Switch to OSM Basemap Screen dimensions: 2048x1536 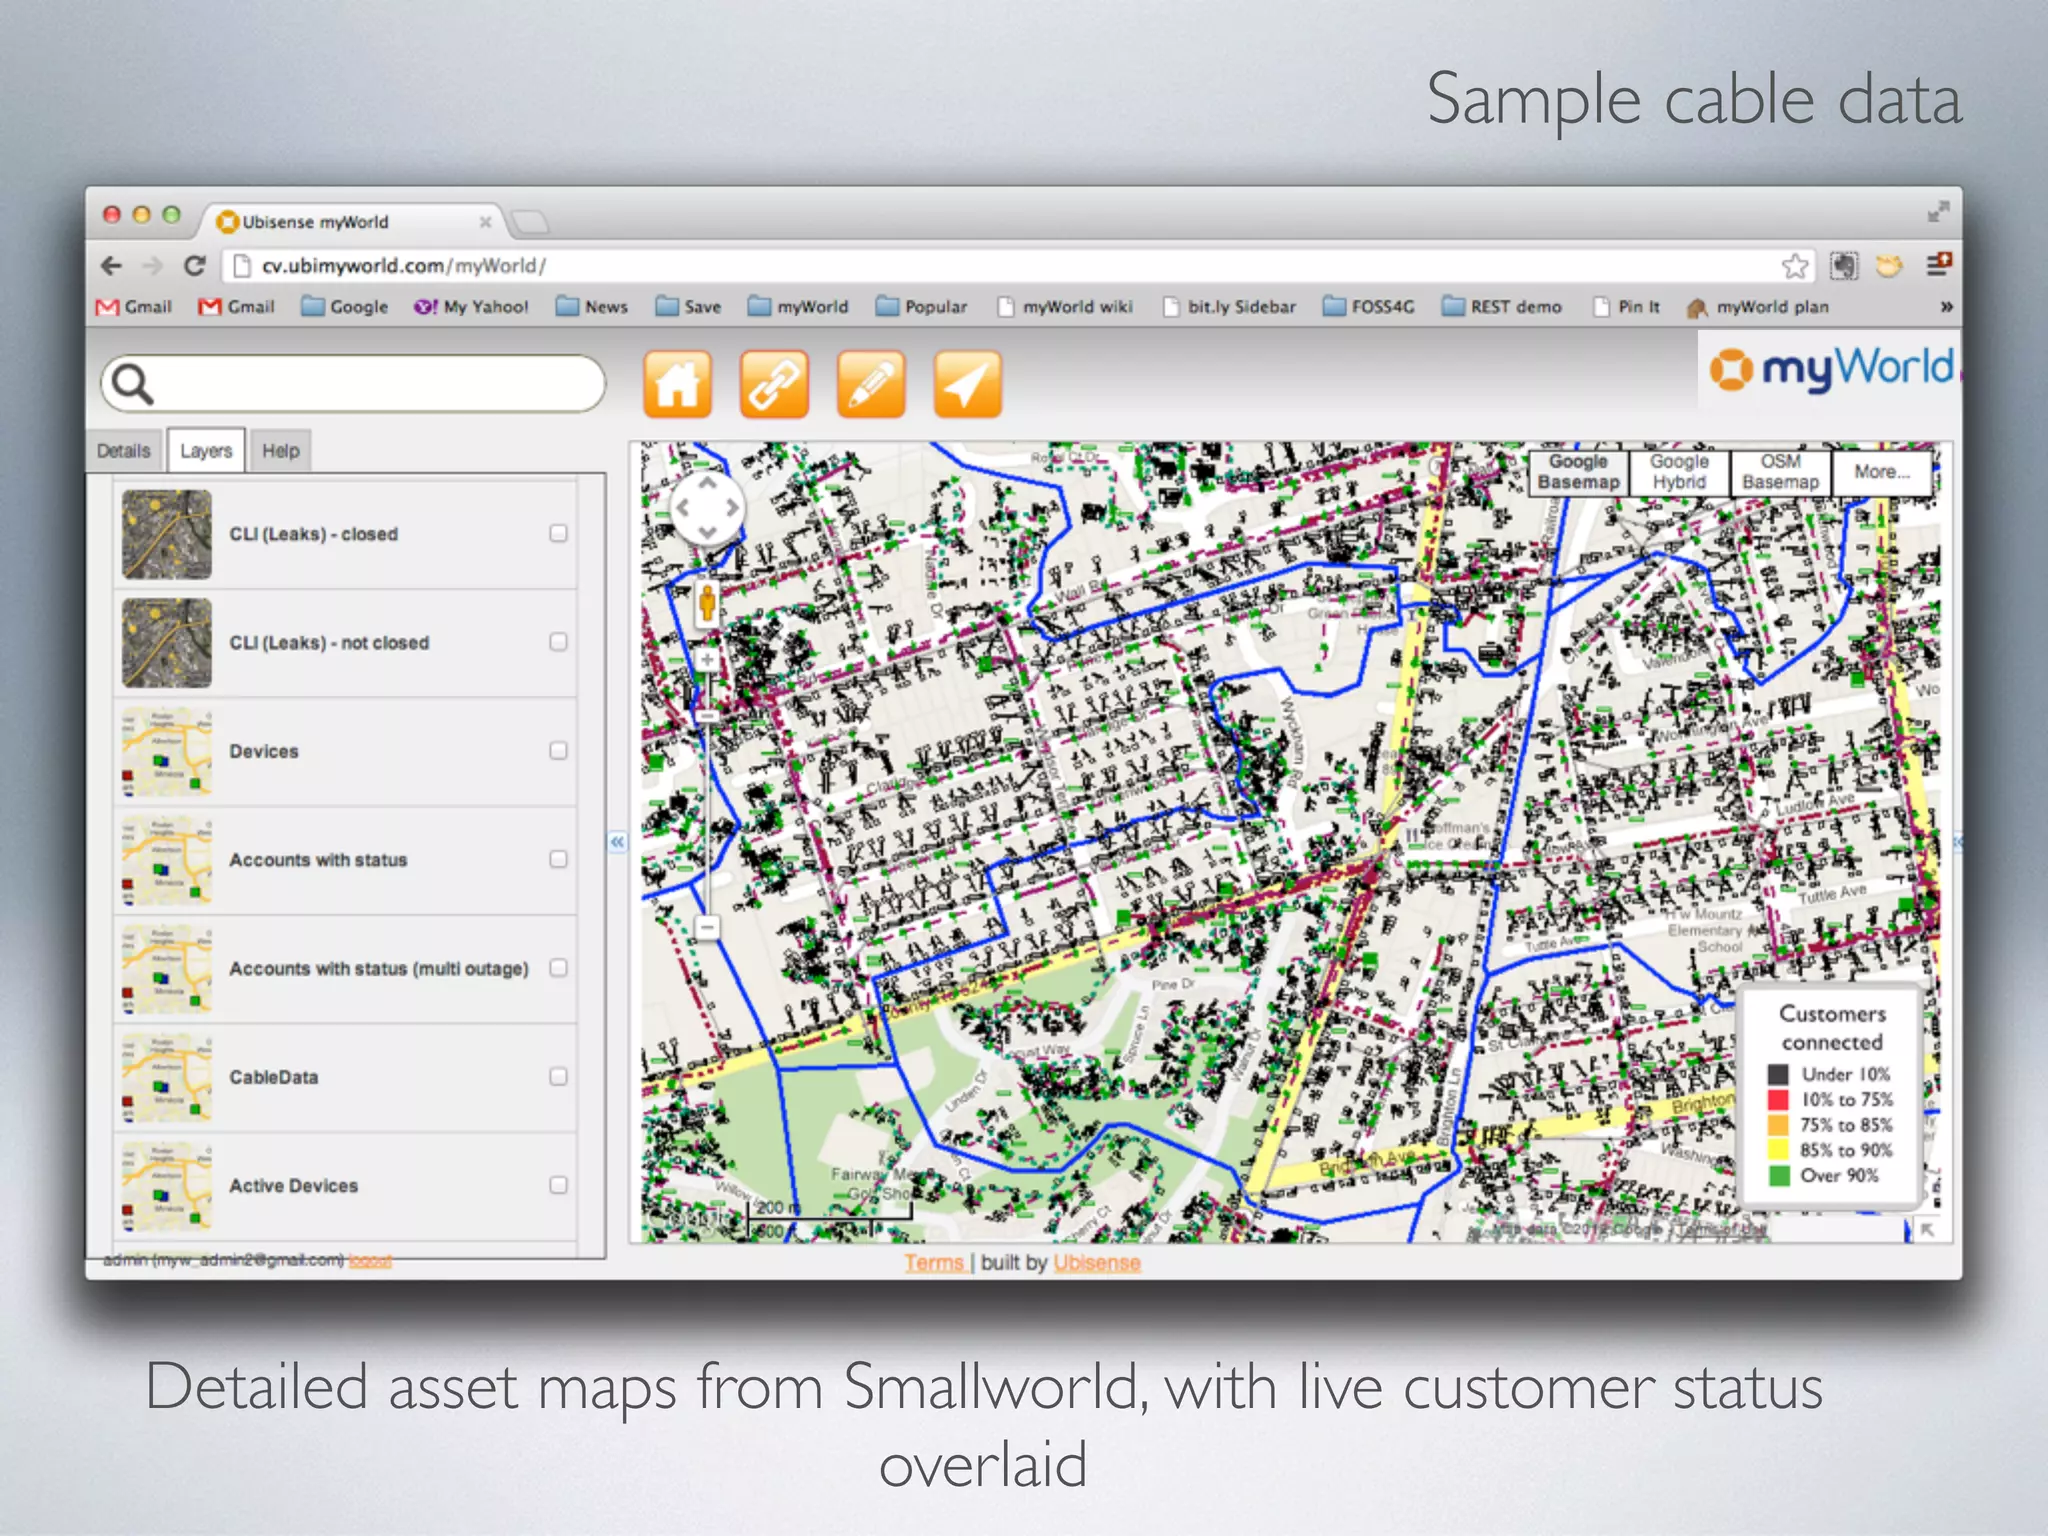tap(1780, 472)
